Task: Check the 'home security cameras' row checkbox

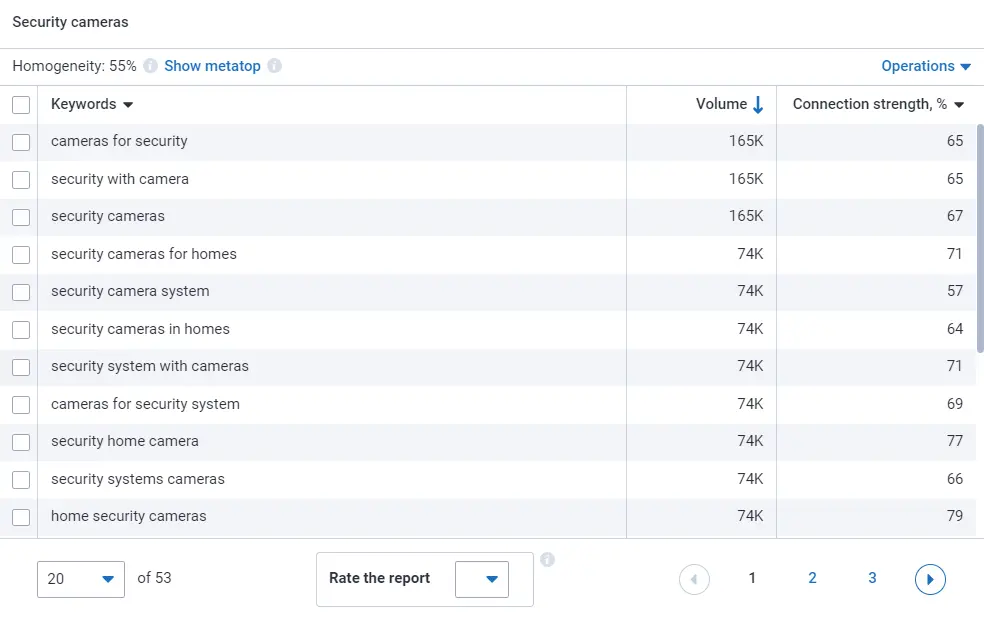Action: pos(21,517)
